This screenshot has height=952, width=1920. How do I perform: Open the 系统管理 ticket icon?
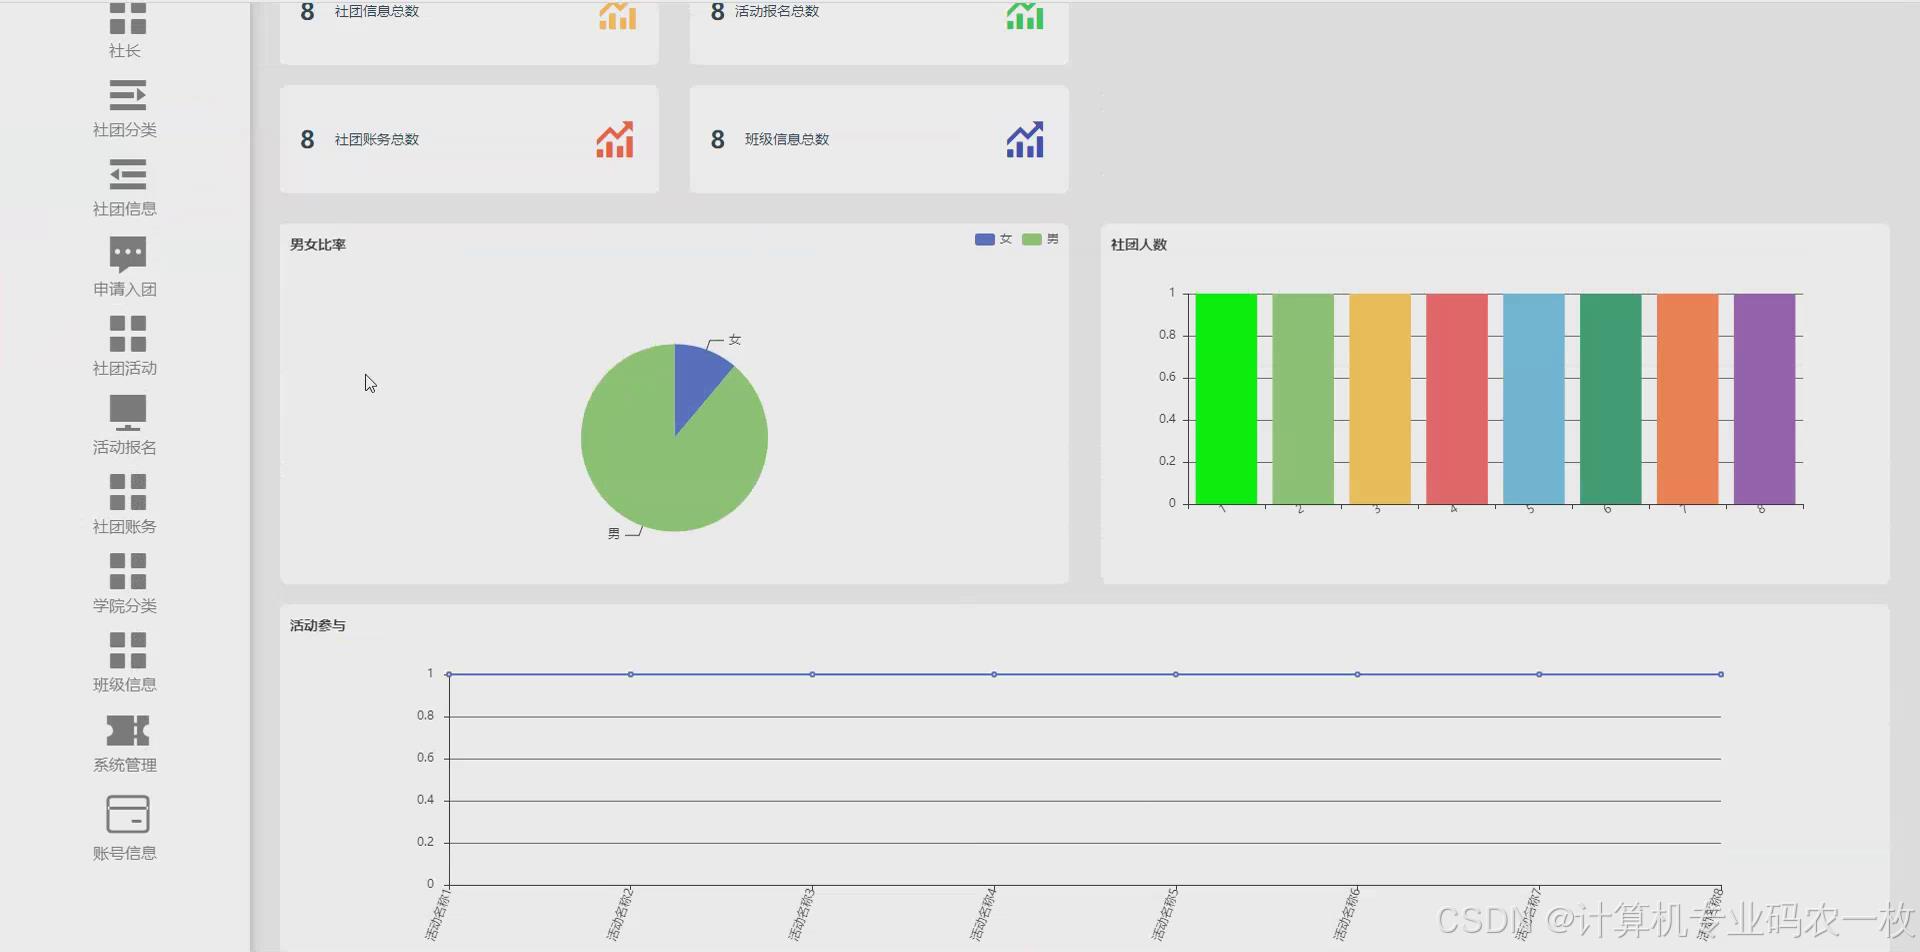tap(127, 730)
